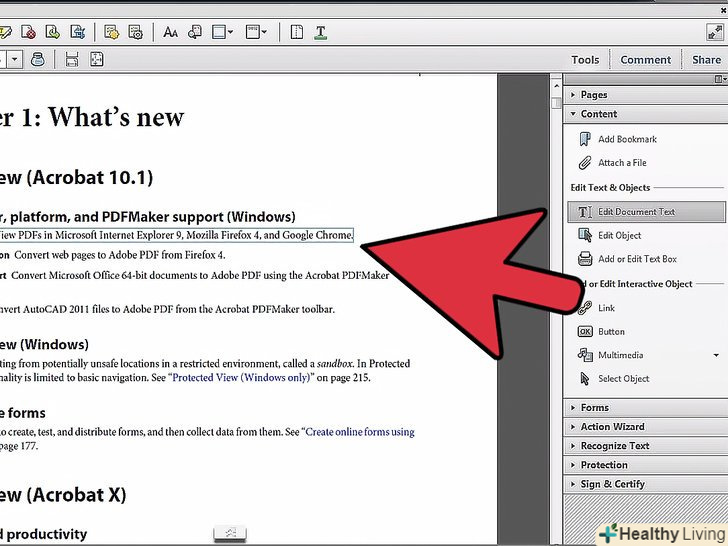Open the Protected View (Windows only) link
The image size is (728, 546).
pos(241,377)
